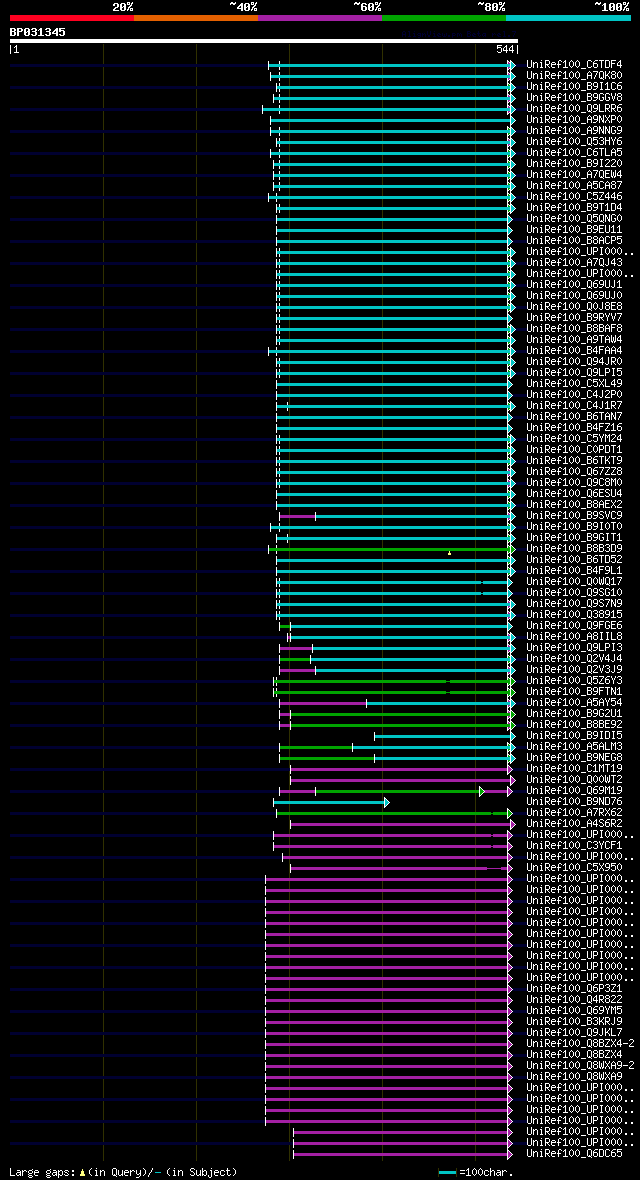Open hit UniRef100_C0PDT1
Image resolution: width=640 pixels, height=1180 pixels.
tap(574, 450)
